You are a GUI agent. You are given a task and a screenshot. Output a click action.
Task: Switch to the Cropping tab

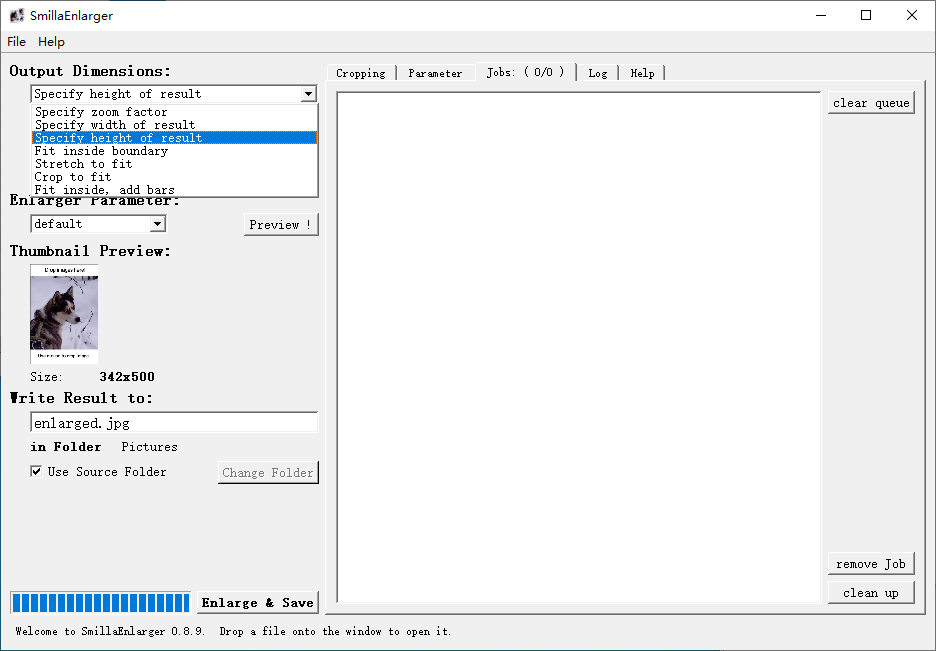point(360,73)
